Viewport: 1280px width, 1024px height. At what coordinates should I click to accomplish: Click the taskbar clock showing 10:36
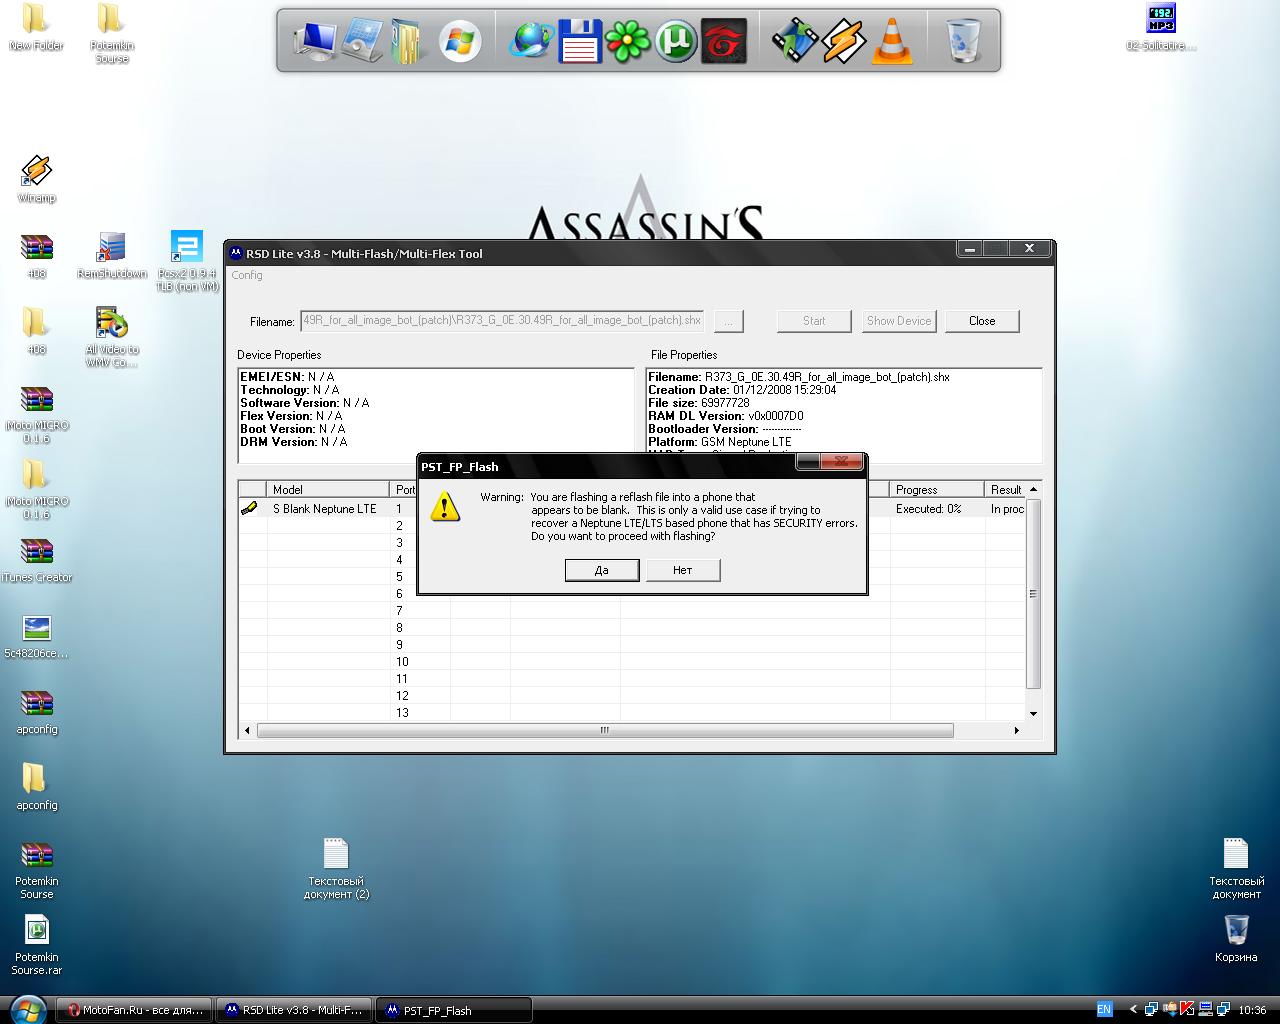click(1252, 1010)
